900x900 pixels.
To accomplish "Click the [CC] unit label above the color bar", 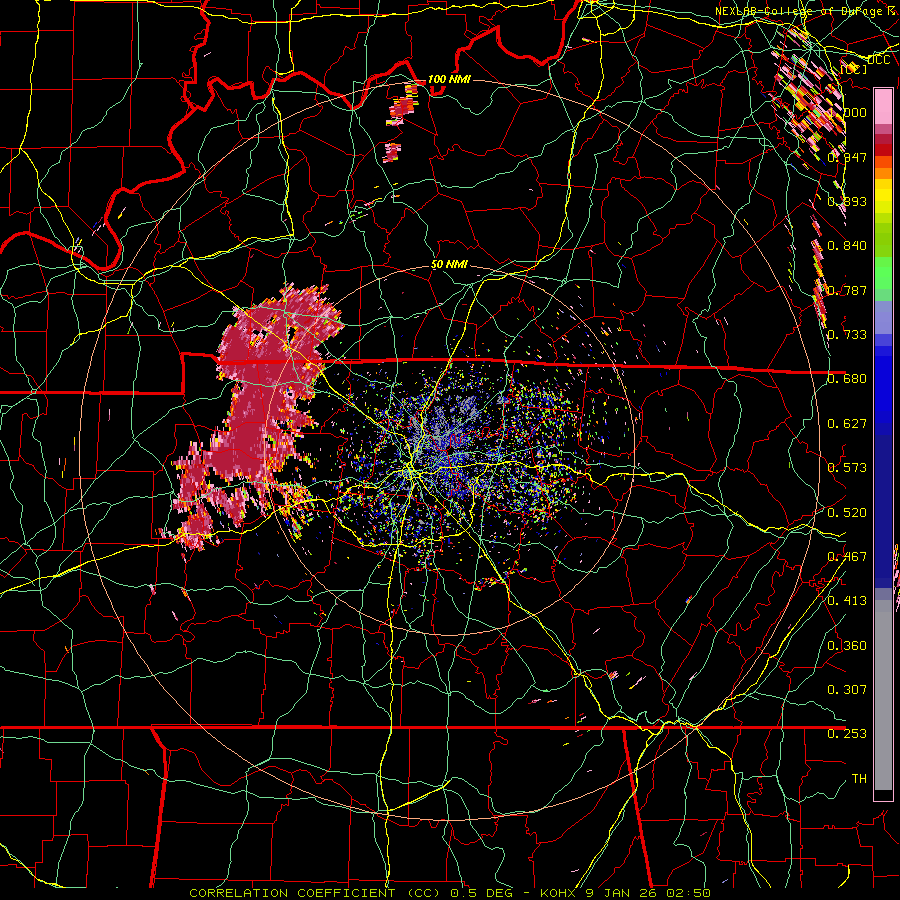I will coord(854,69).
